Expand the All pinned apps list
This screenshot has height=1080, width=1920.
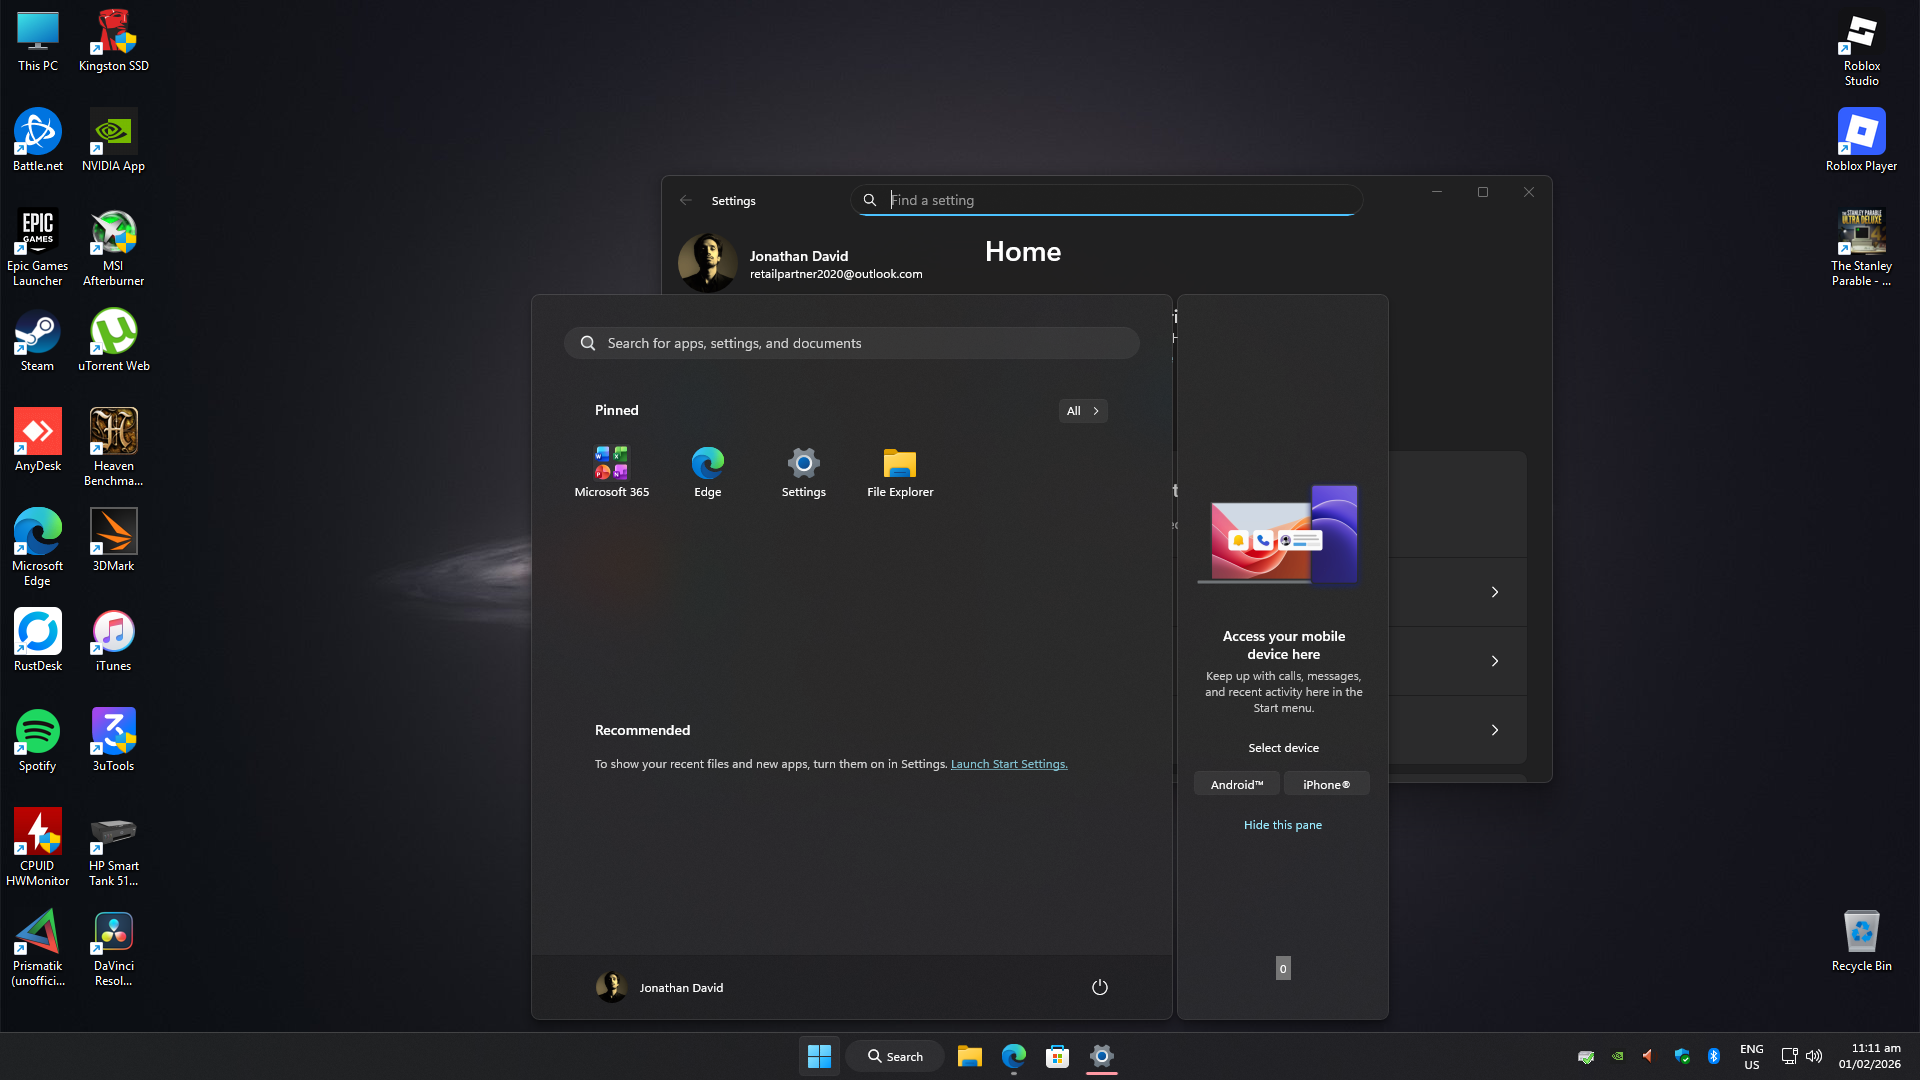click(x=1083, y=410)
